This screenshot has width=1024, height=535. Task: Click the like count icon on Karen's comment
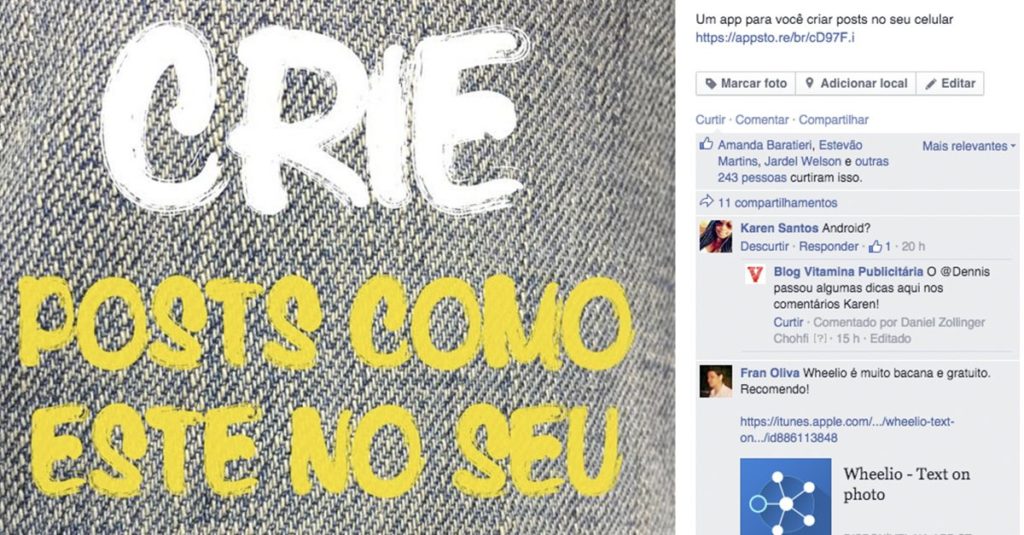[876, 246]
